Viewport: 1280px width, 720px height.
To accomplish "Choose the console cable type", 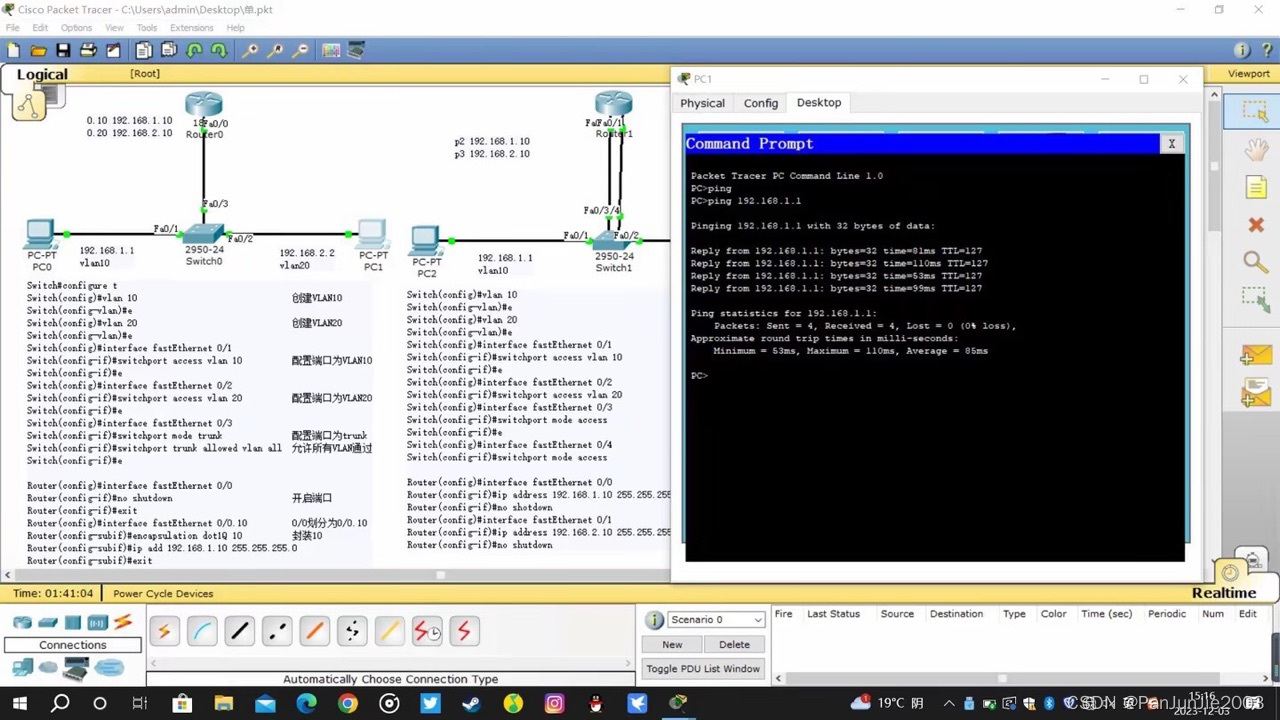I will click(202, 631).
